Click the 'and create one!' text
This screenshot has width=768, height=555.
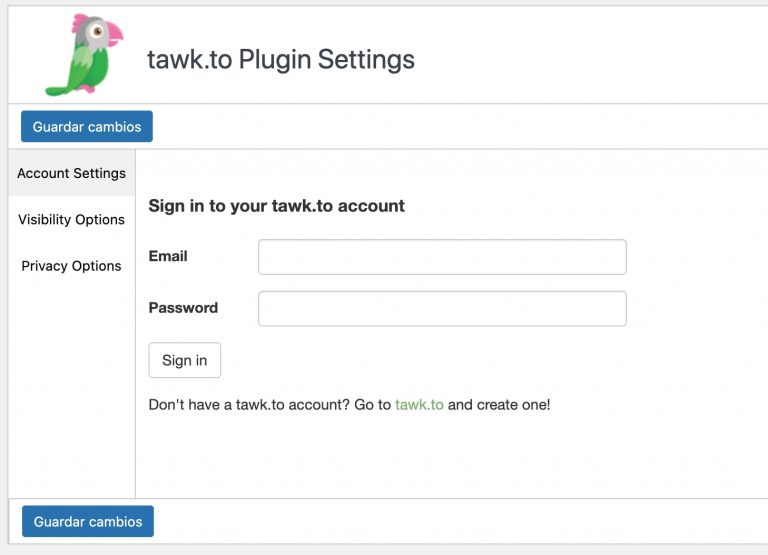499,405
